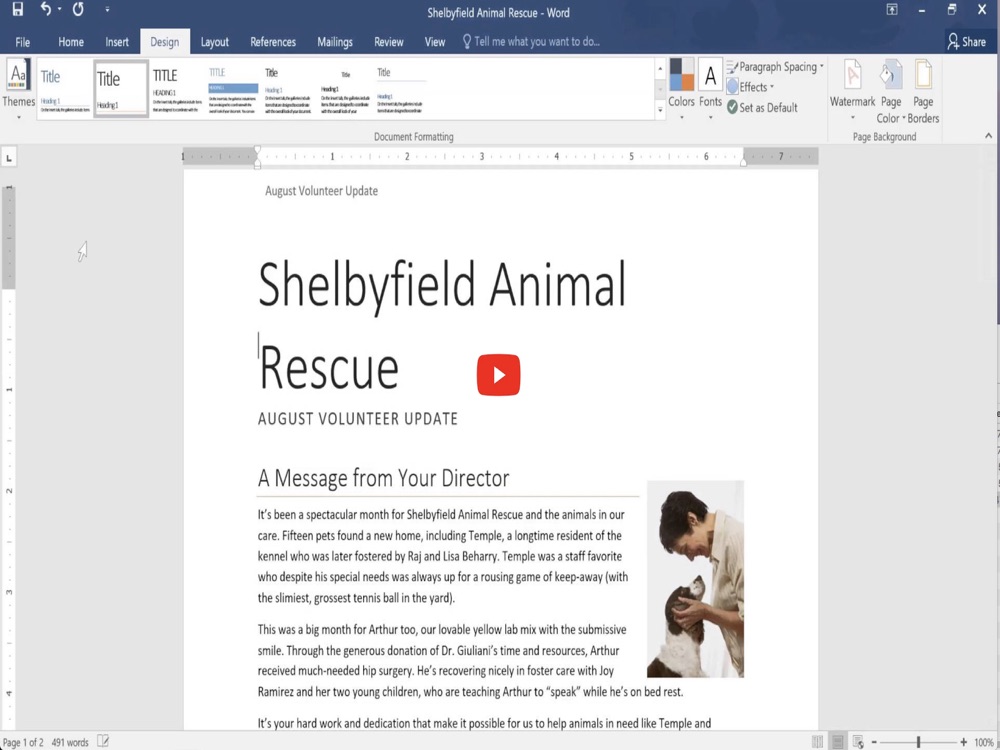1000x750 pixels.
Task: Open Customize Quick Access Toolbar arrow
Action: pyautogui.click(x=107, y=9)
